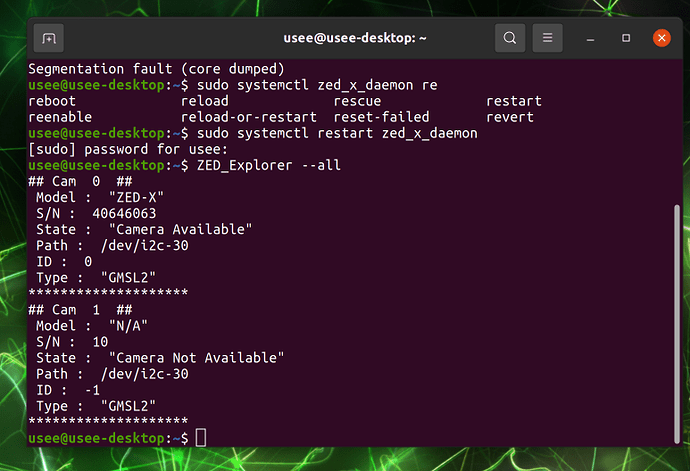Open the terminal search tool

pos(510,38)
